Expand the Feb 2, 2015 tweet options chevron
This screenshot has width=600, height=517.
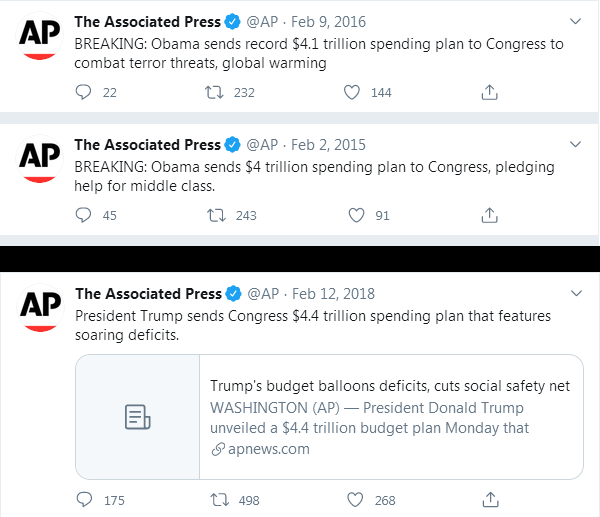click(x=576, y=144)
